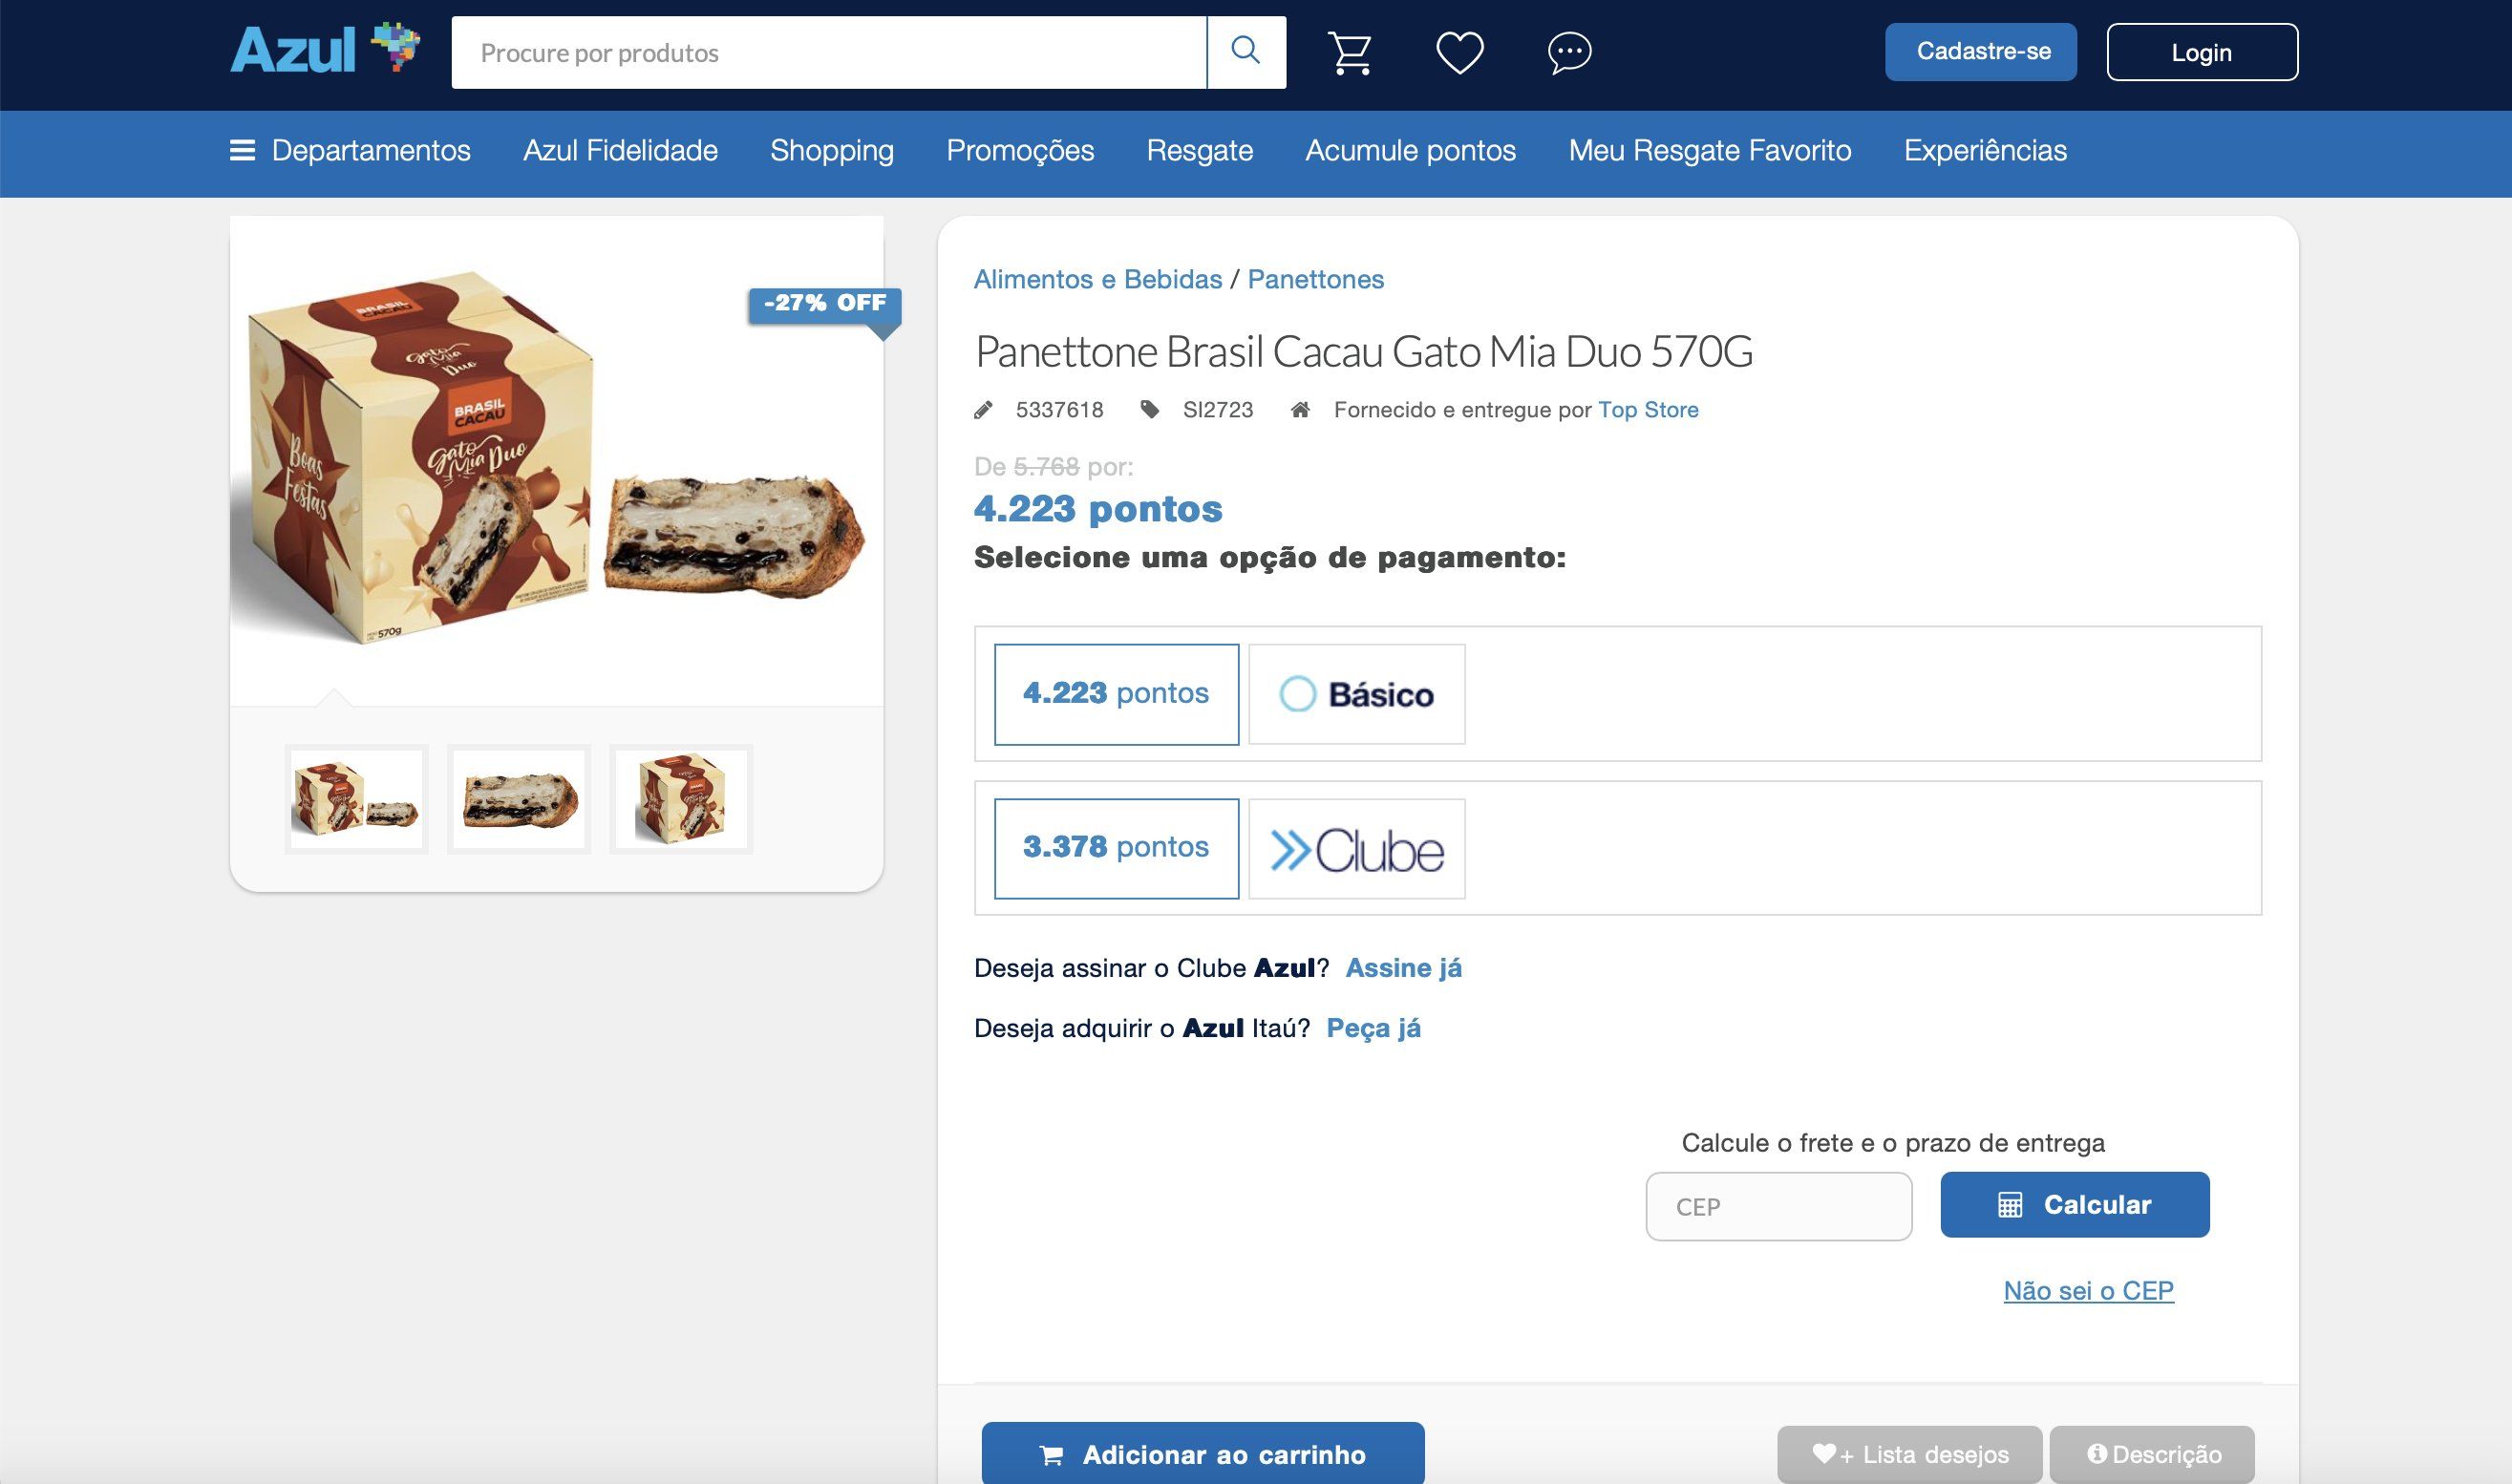Open Acumule pontos menu item
Viewport: 2512px width, 1484px height.
1411,150
